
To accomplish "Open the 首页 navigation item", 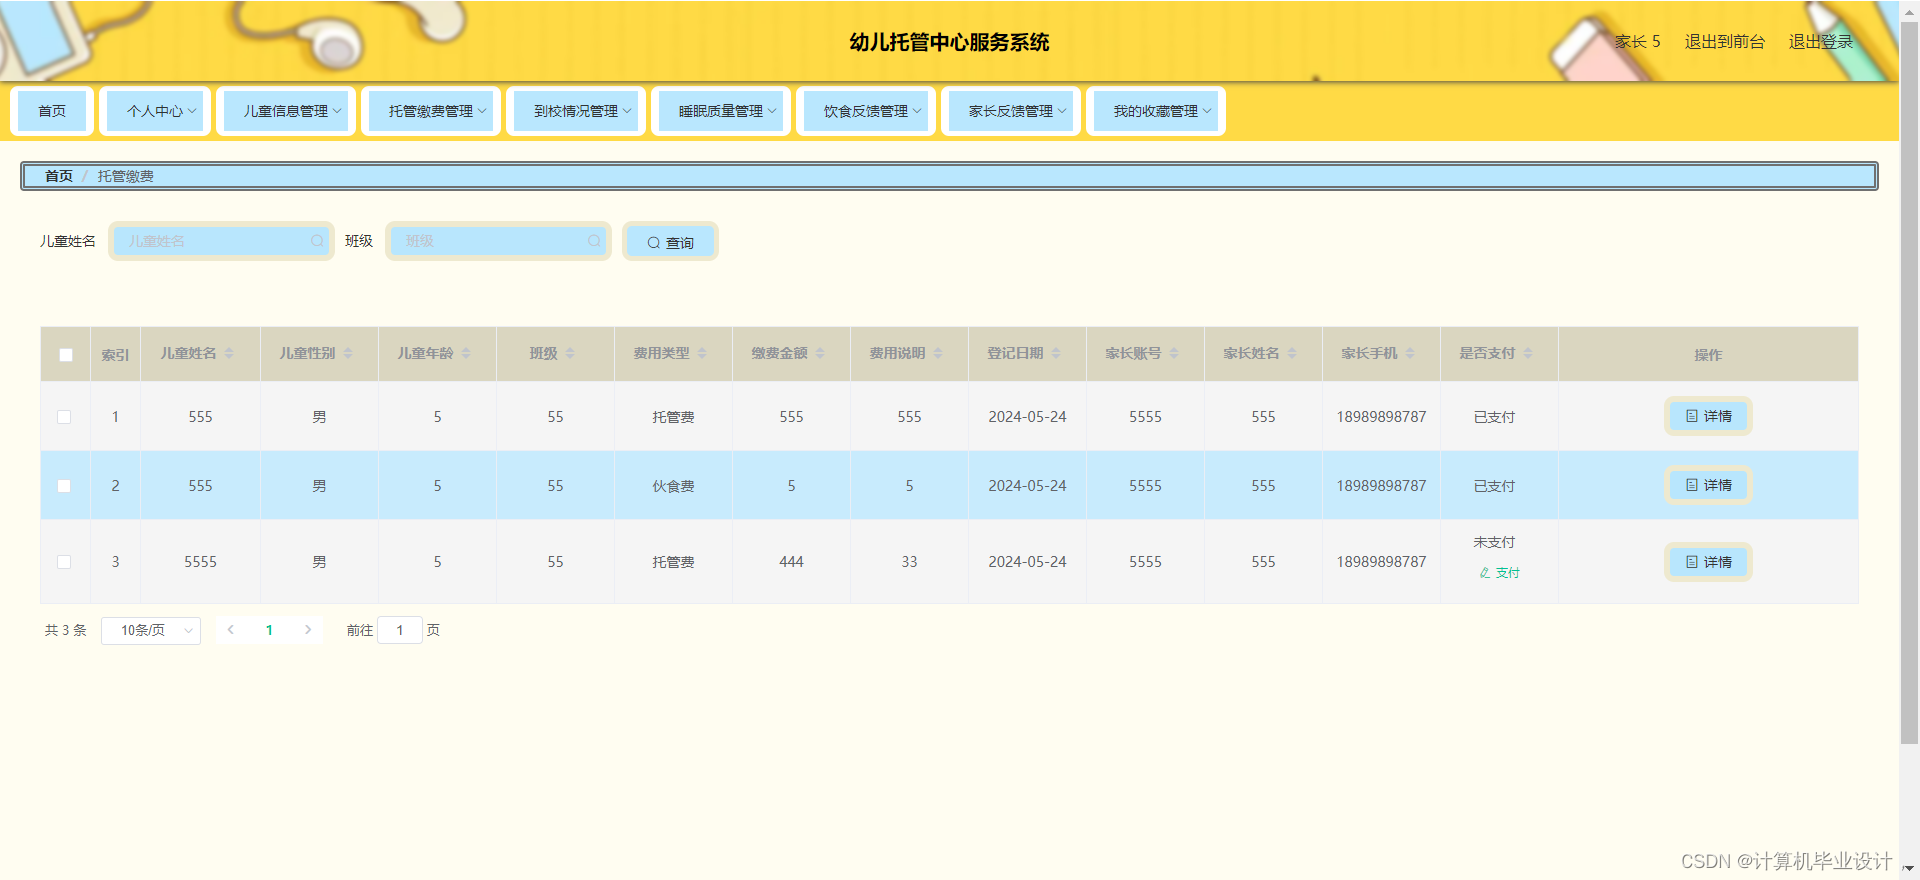I will pos(52,111).
